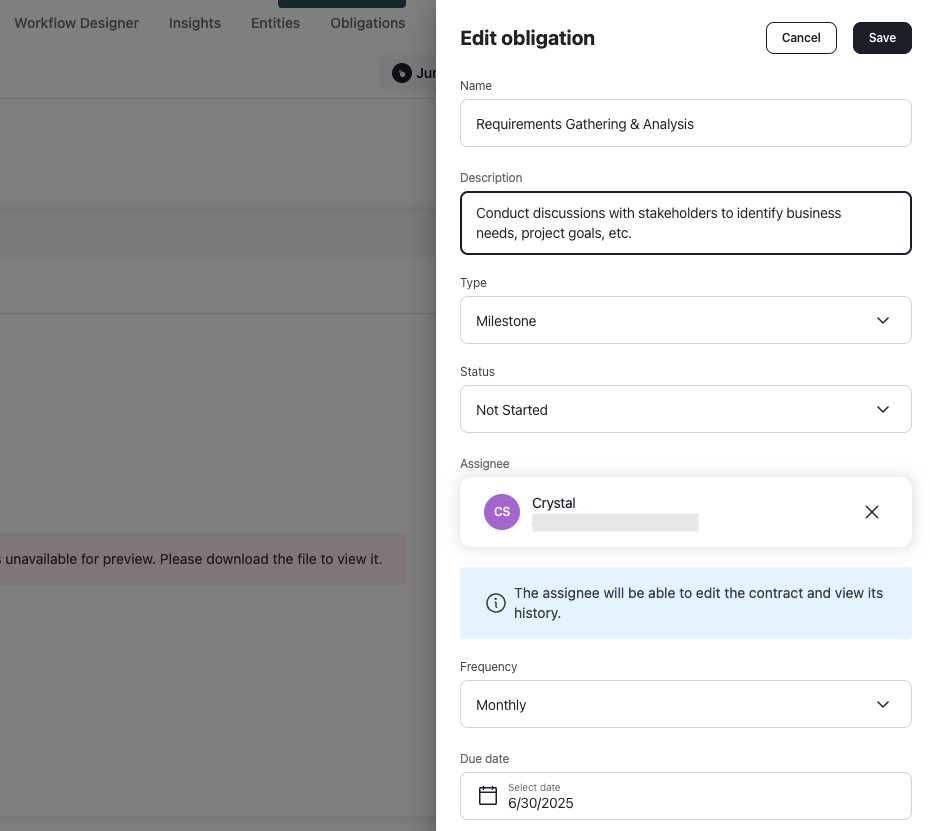Click the info icon in the assignee notice

[x=496, y=603]
